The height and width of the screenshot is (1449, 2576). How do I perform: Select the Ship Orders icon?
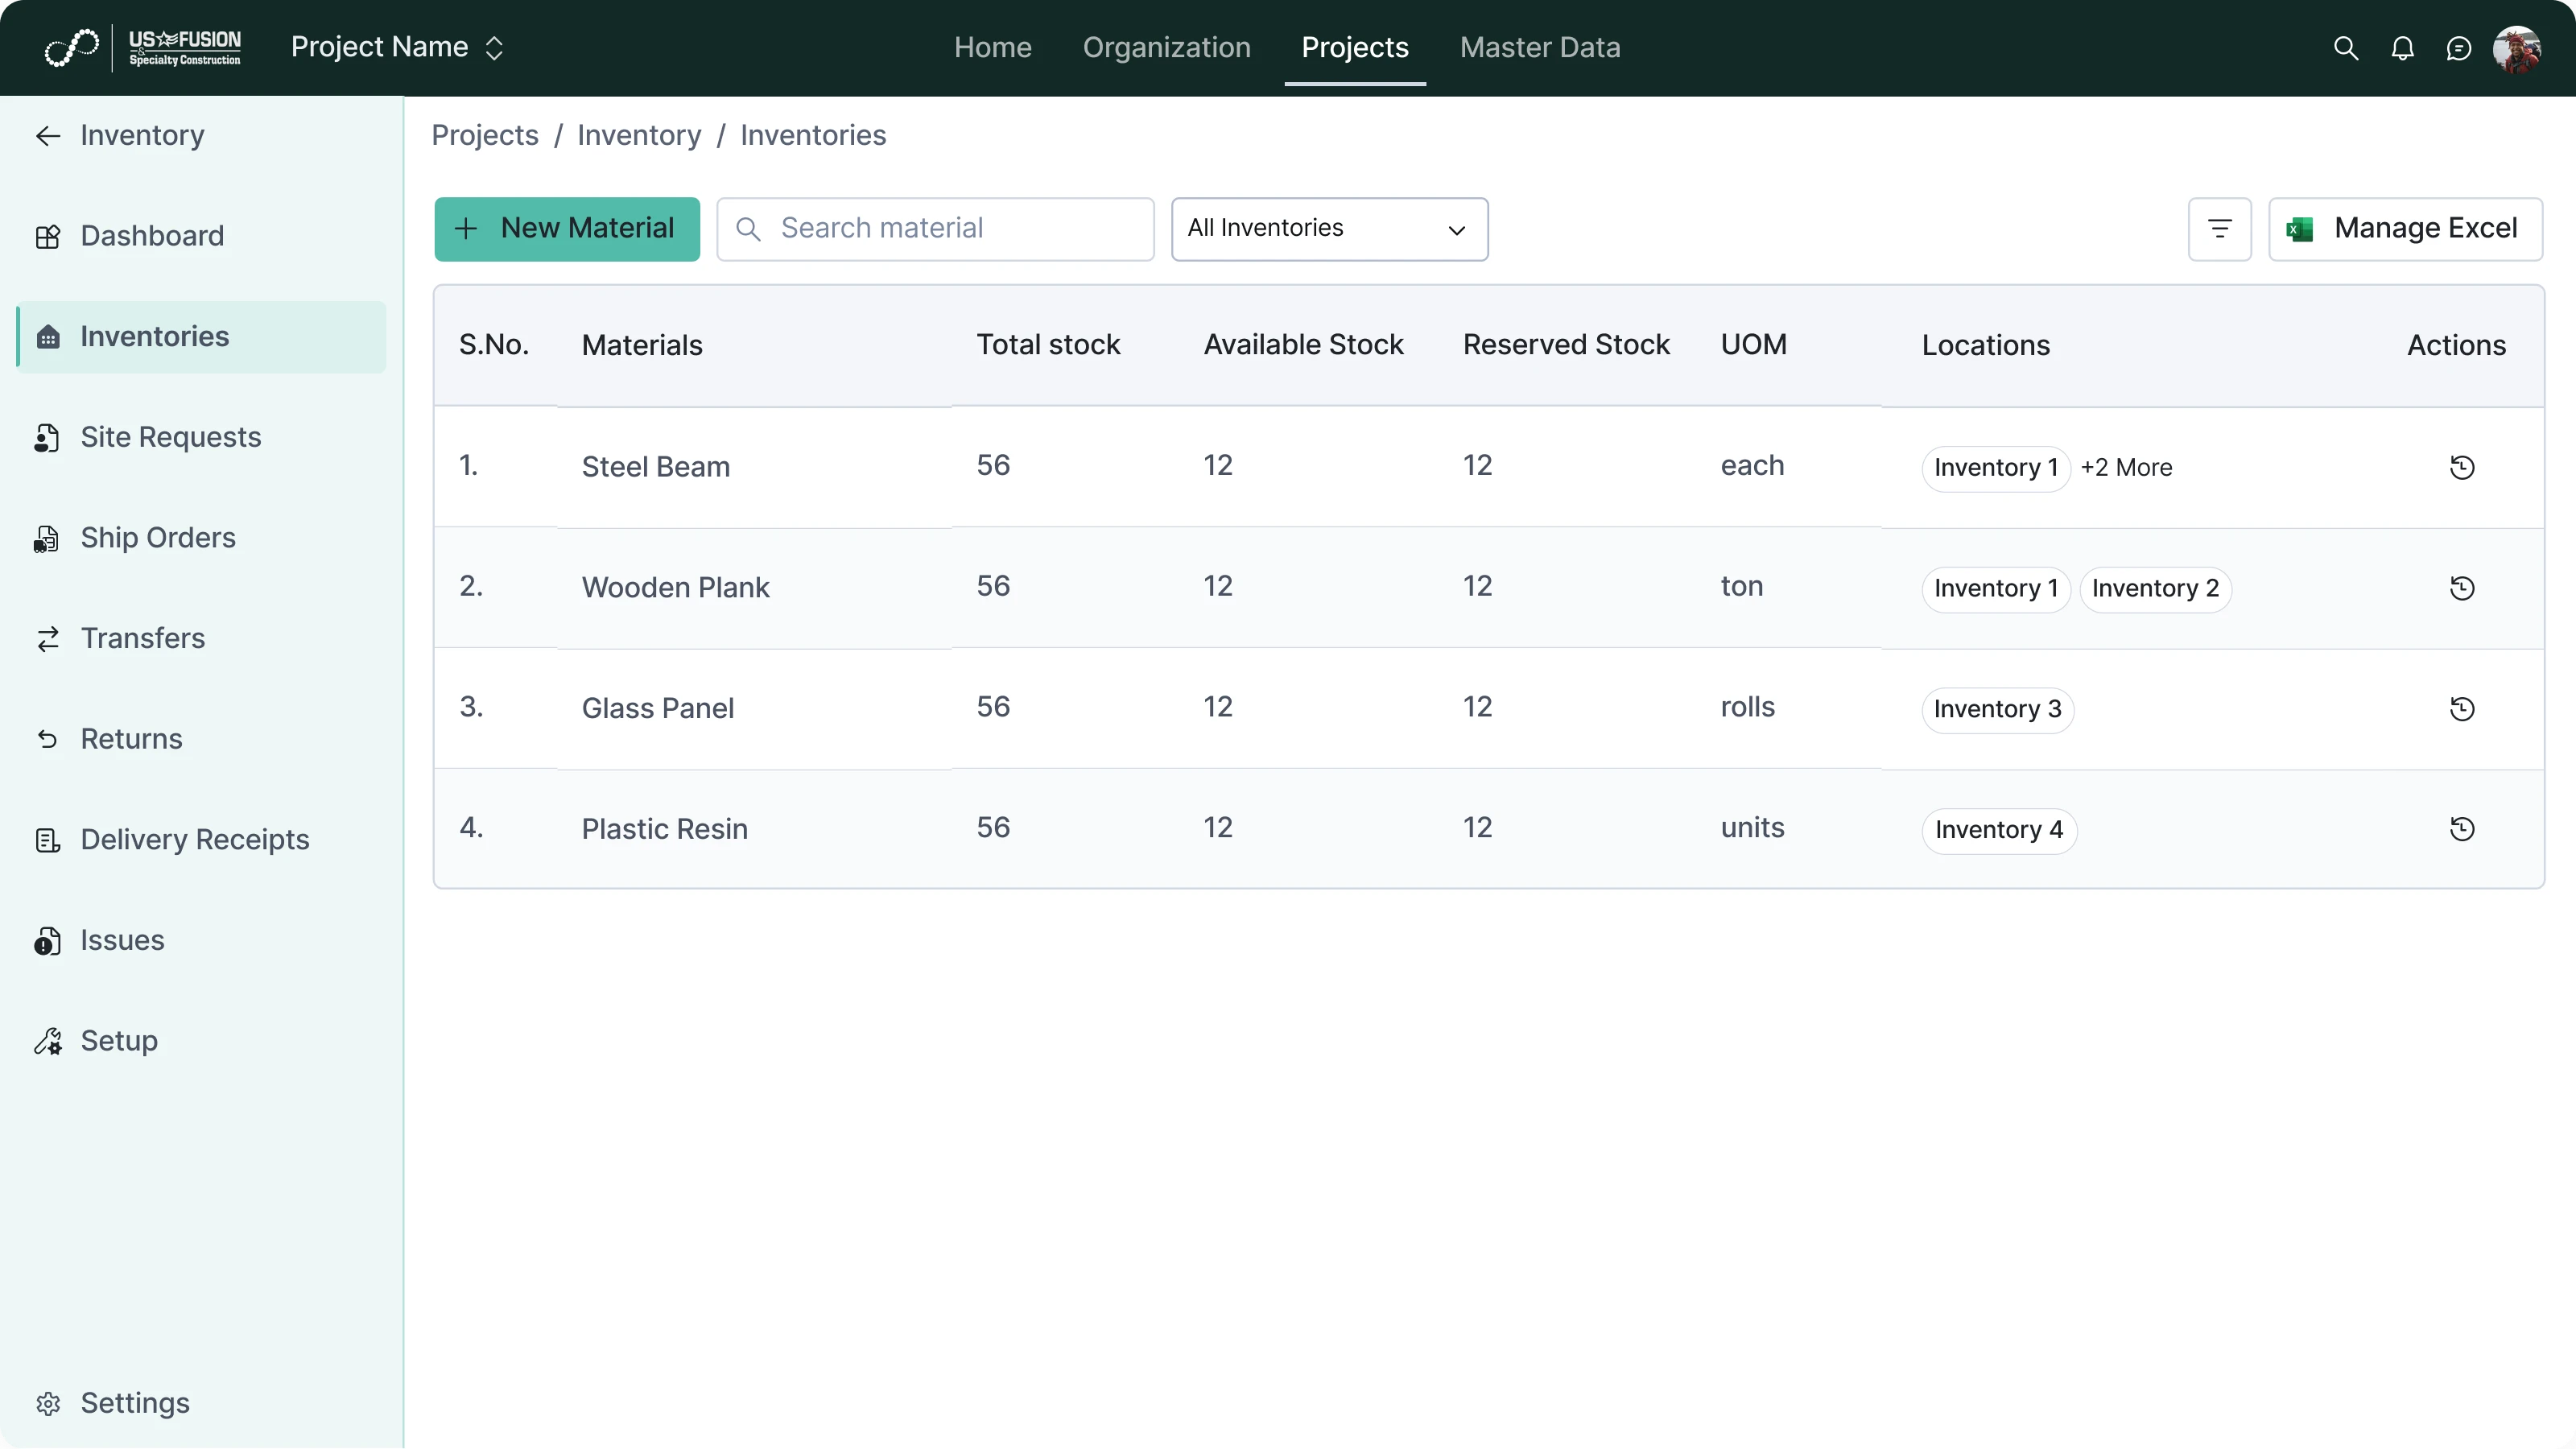[45, 538]
